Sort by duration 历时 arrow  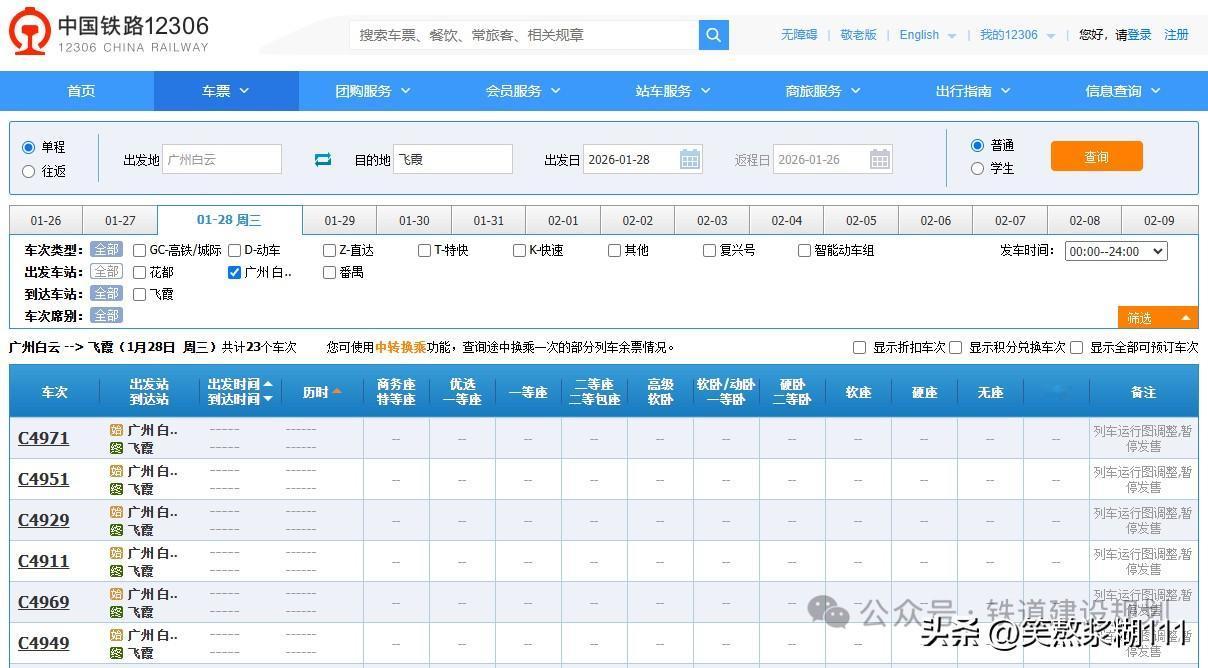click(337, 392)
